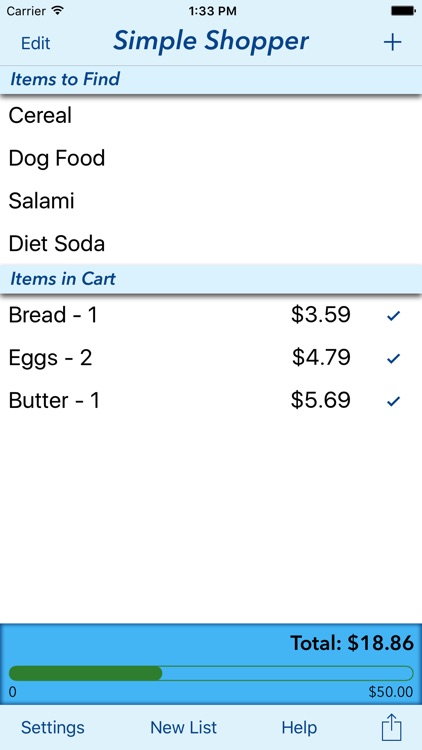Open the Help screen
The height and width of the screenshot is (750, 422).
[299, 728]
